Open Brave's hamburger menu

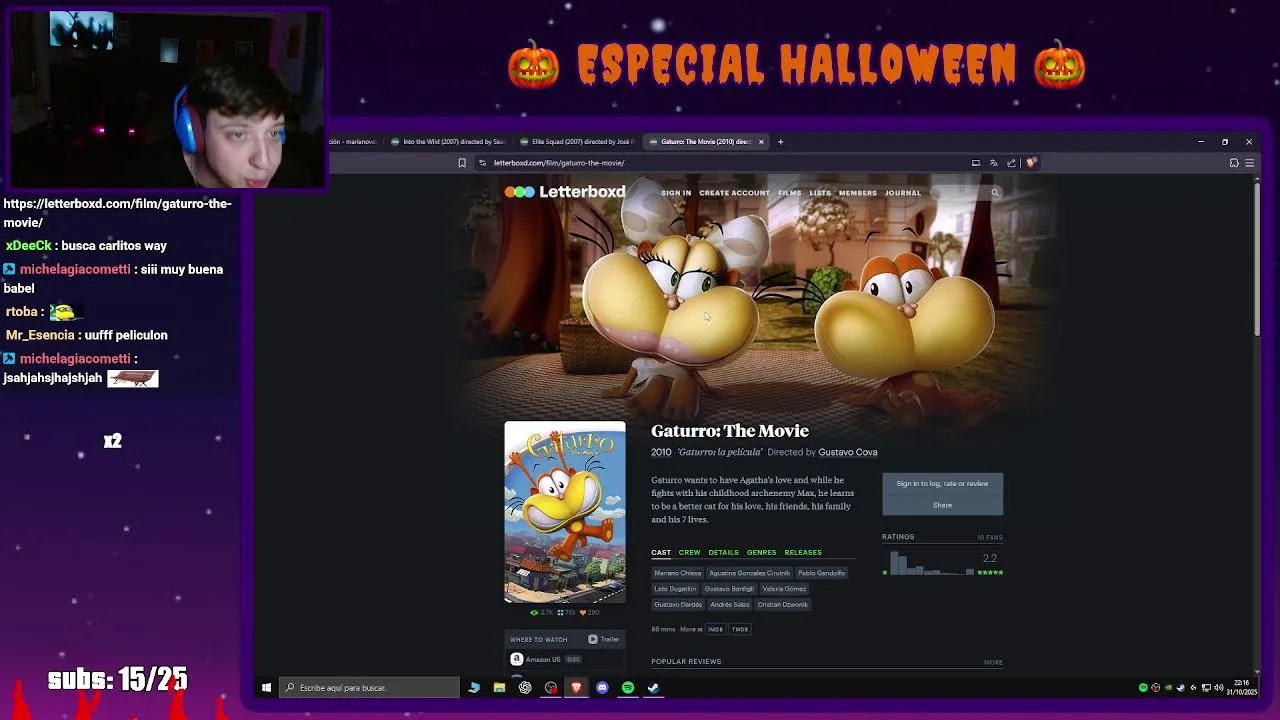1249,163
